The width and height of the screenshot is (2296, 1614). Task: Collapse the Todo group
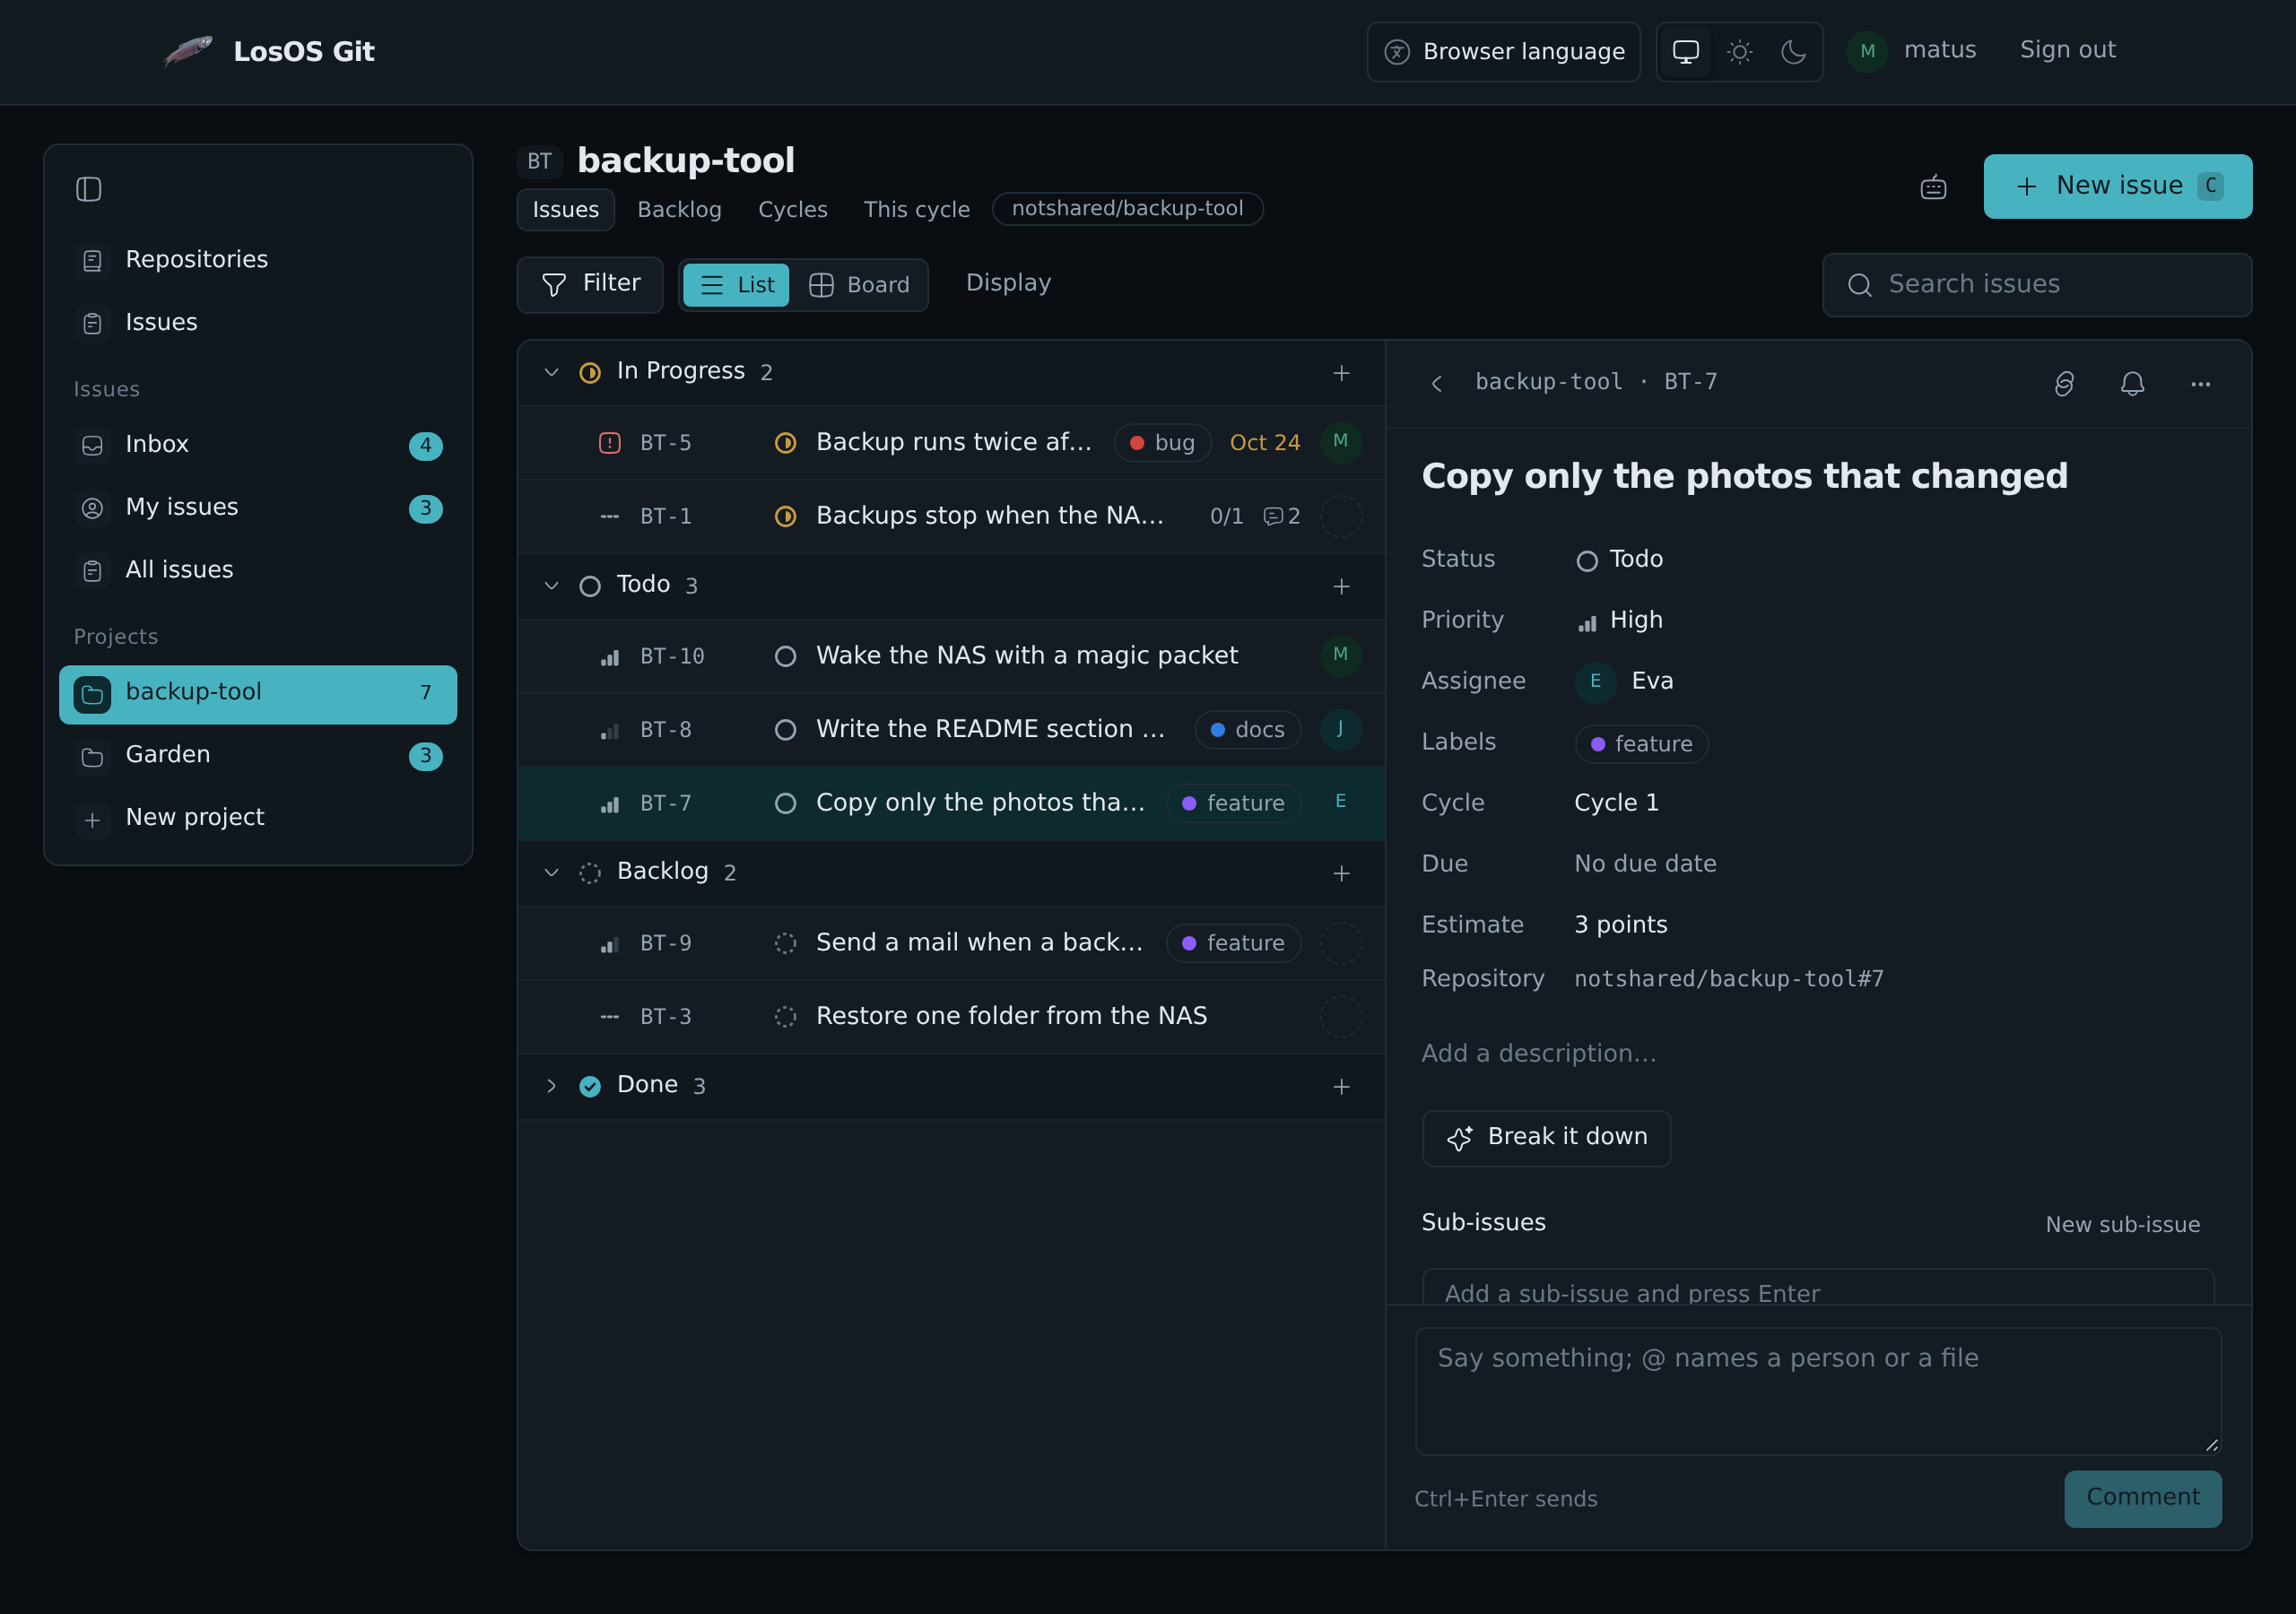551,585
